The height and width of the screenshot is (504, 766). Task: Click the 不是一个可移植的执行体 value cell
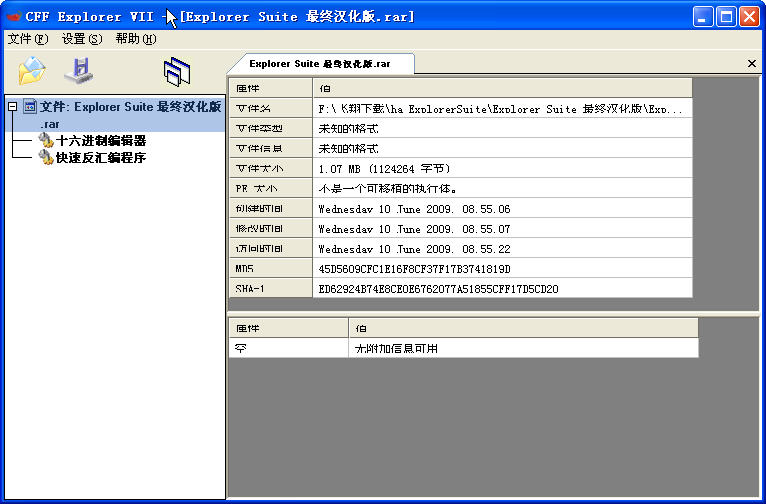point(502,189)
